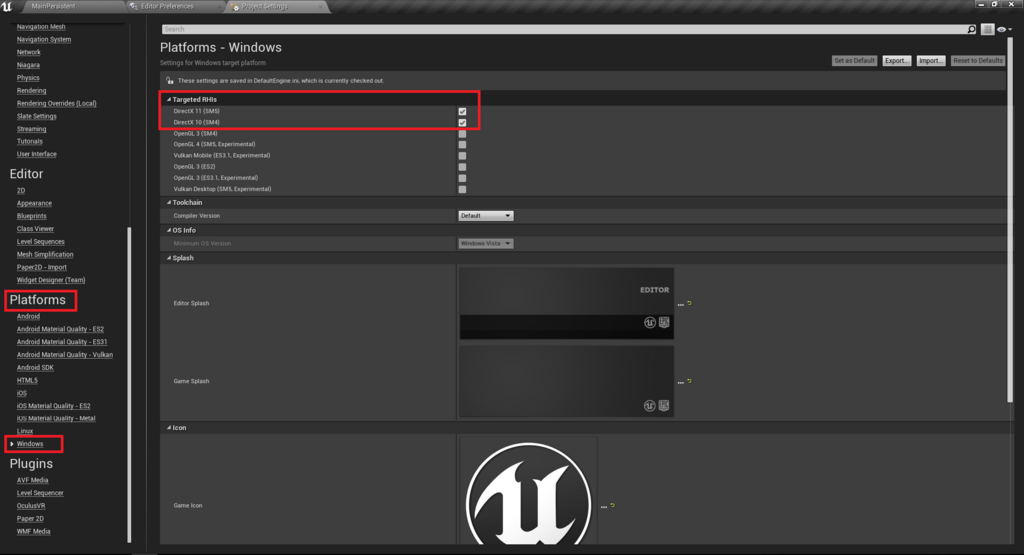This screenshot has width=1024, height=555.
Task: Open the Slate Settings link
Action: click(x=37, y=116)
